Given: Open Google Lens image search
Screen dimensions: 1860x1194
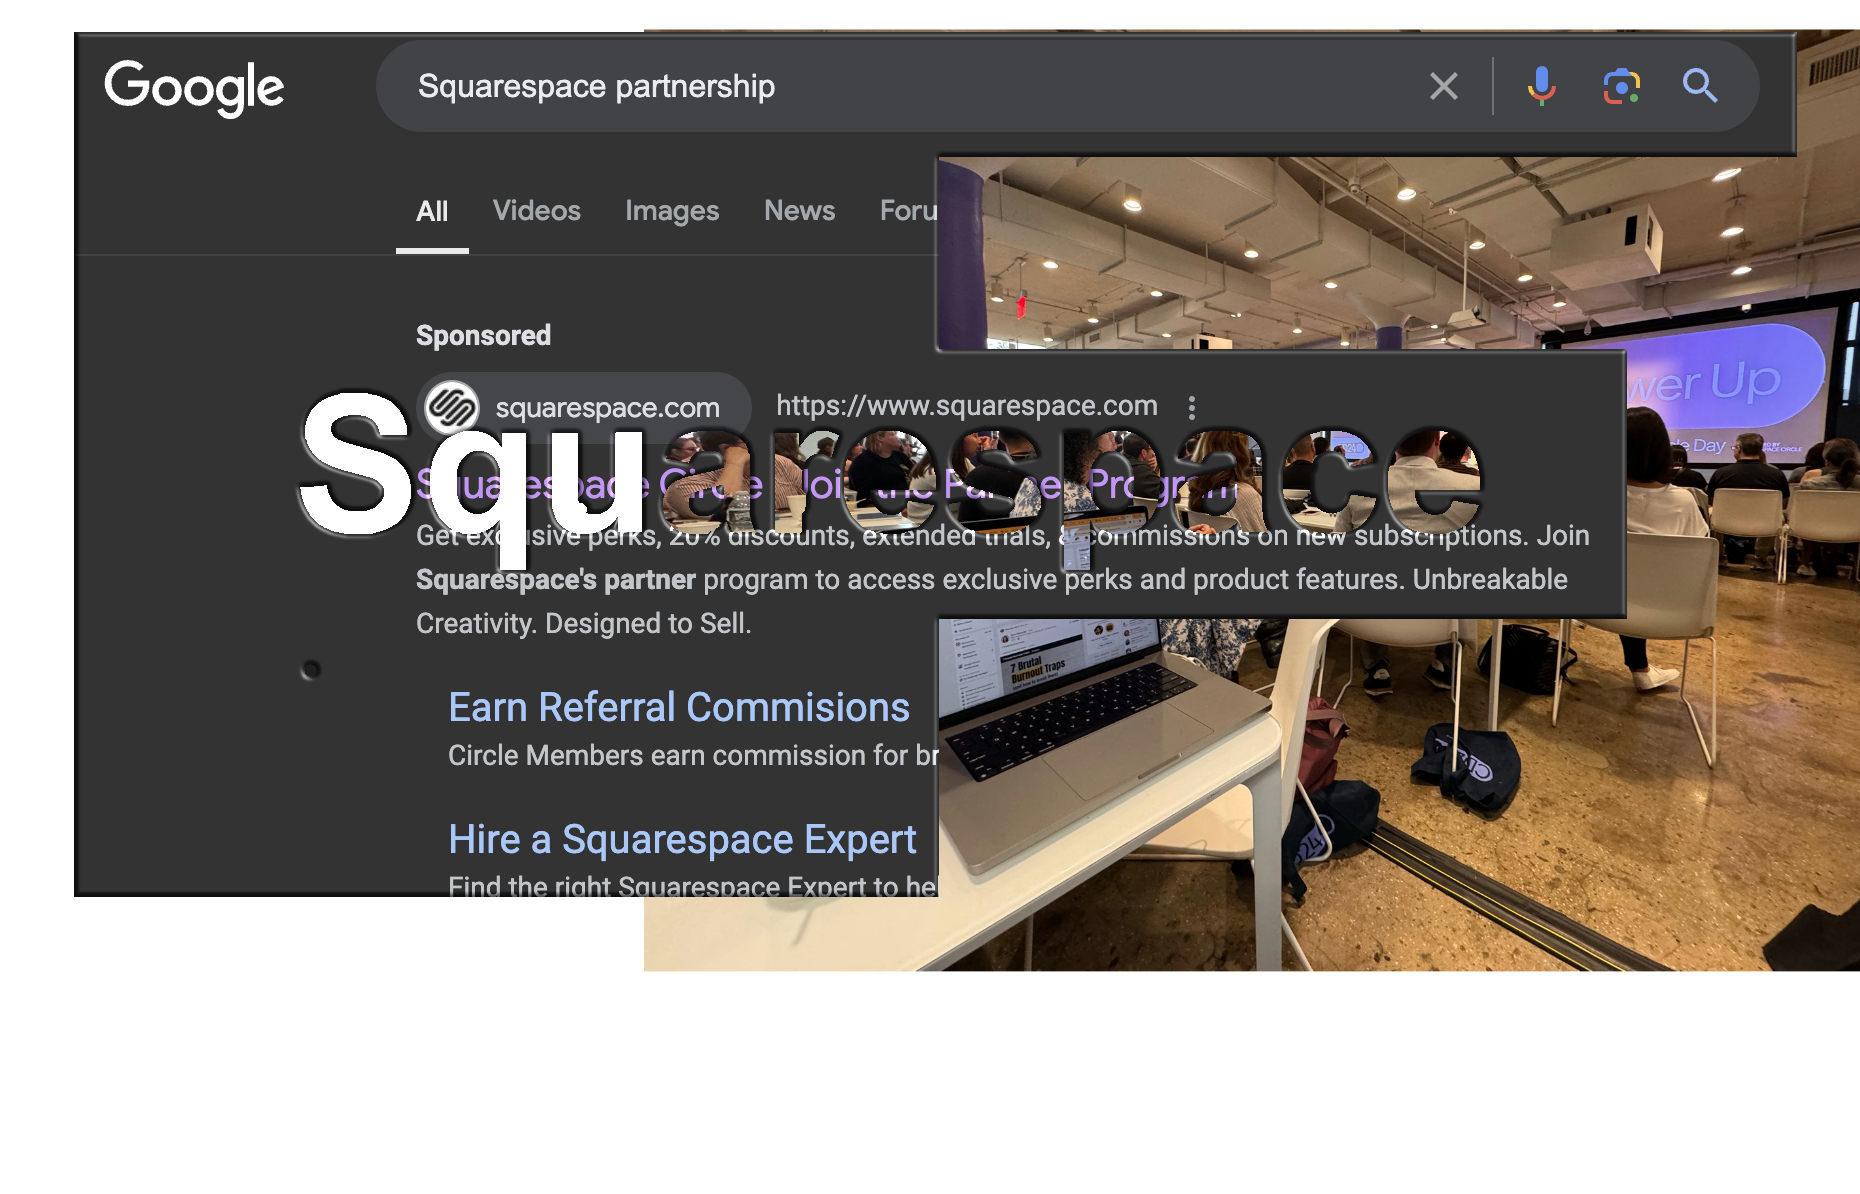Looking at the screenshot, I should point(1621,86).
